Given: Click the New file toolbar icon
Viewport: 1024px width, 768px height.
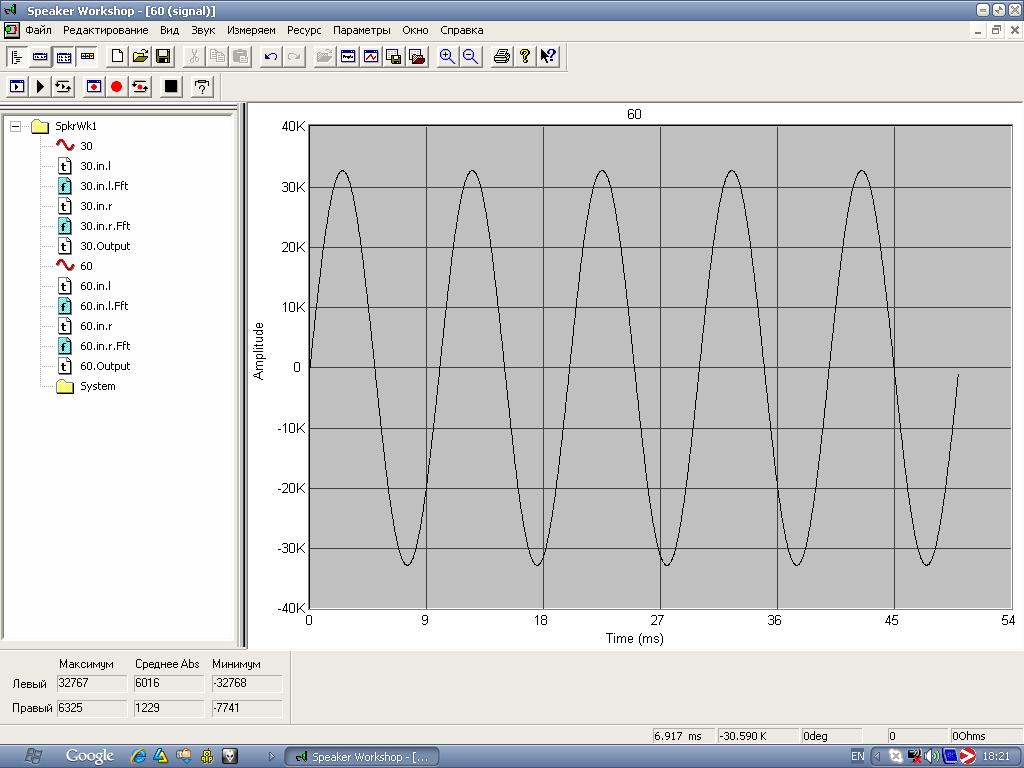Looking at the screenshot, I should point(117,57).
